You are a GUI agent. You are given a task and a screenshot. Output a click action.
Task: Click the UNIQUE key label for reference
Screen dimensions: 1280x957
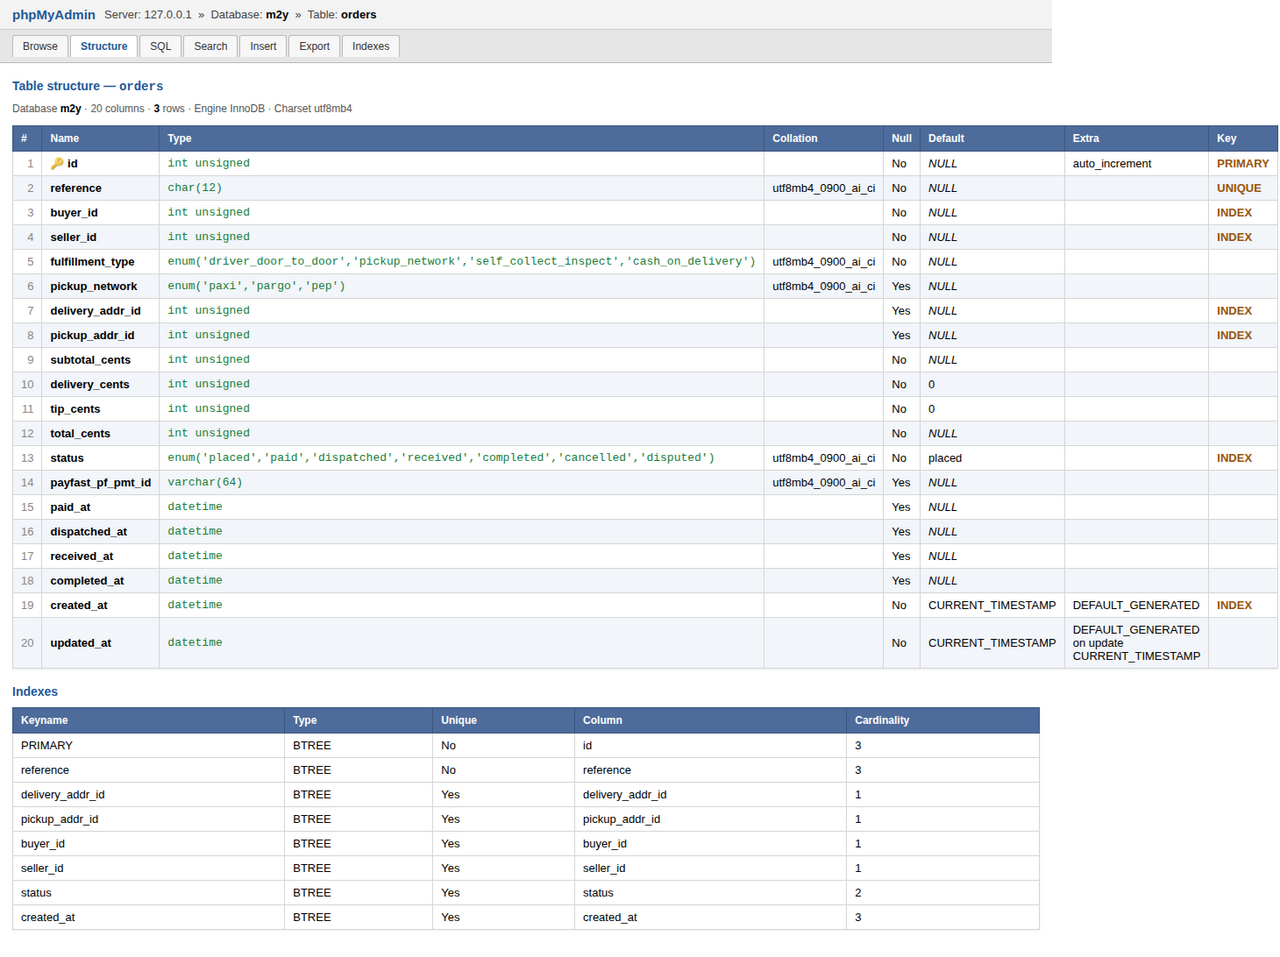coord(1239,188)
